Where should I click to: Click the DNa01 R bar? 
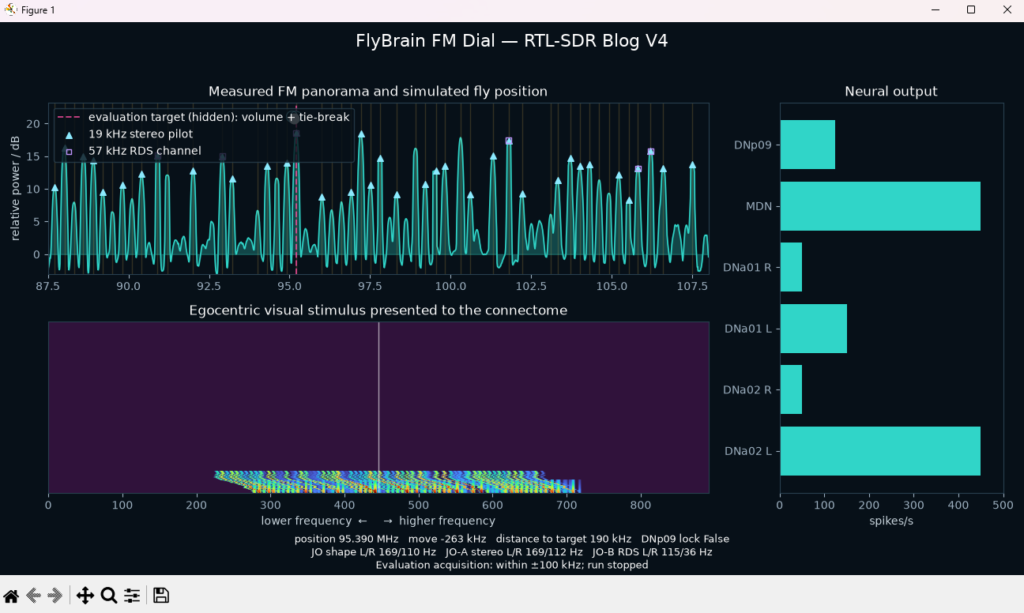pos(791,267)
